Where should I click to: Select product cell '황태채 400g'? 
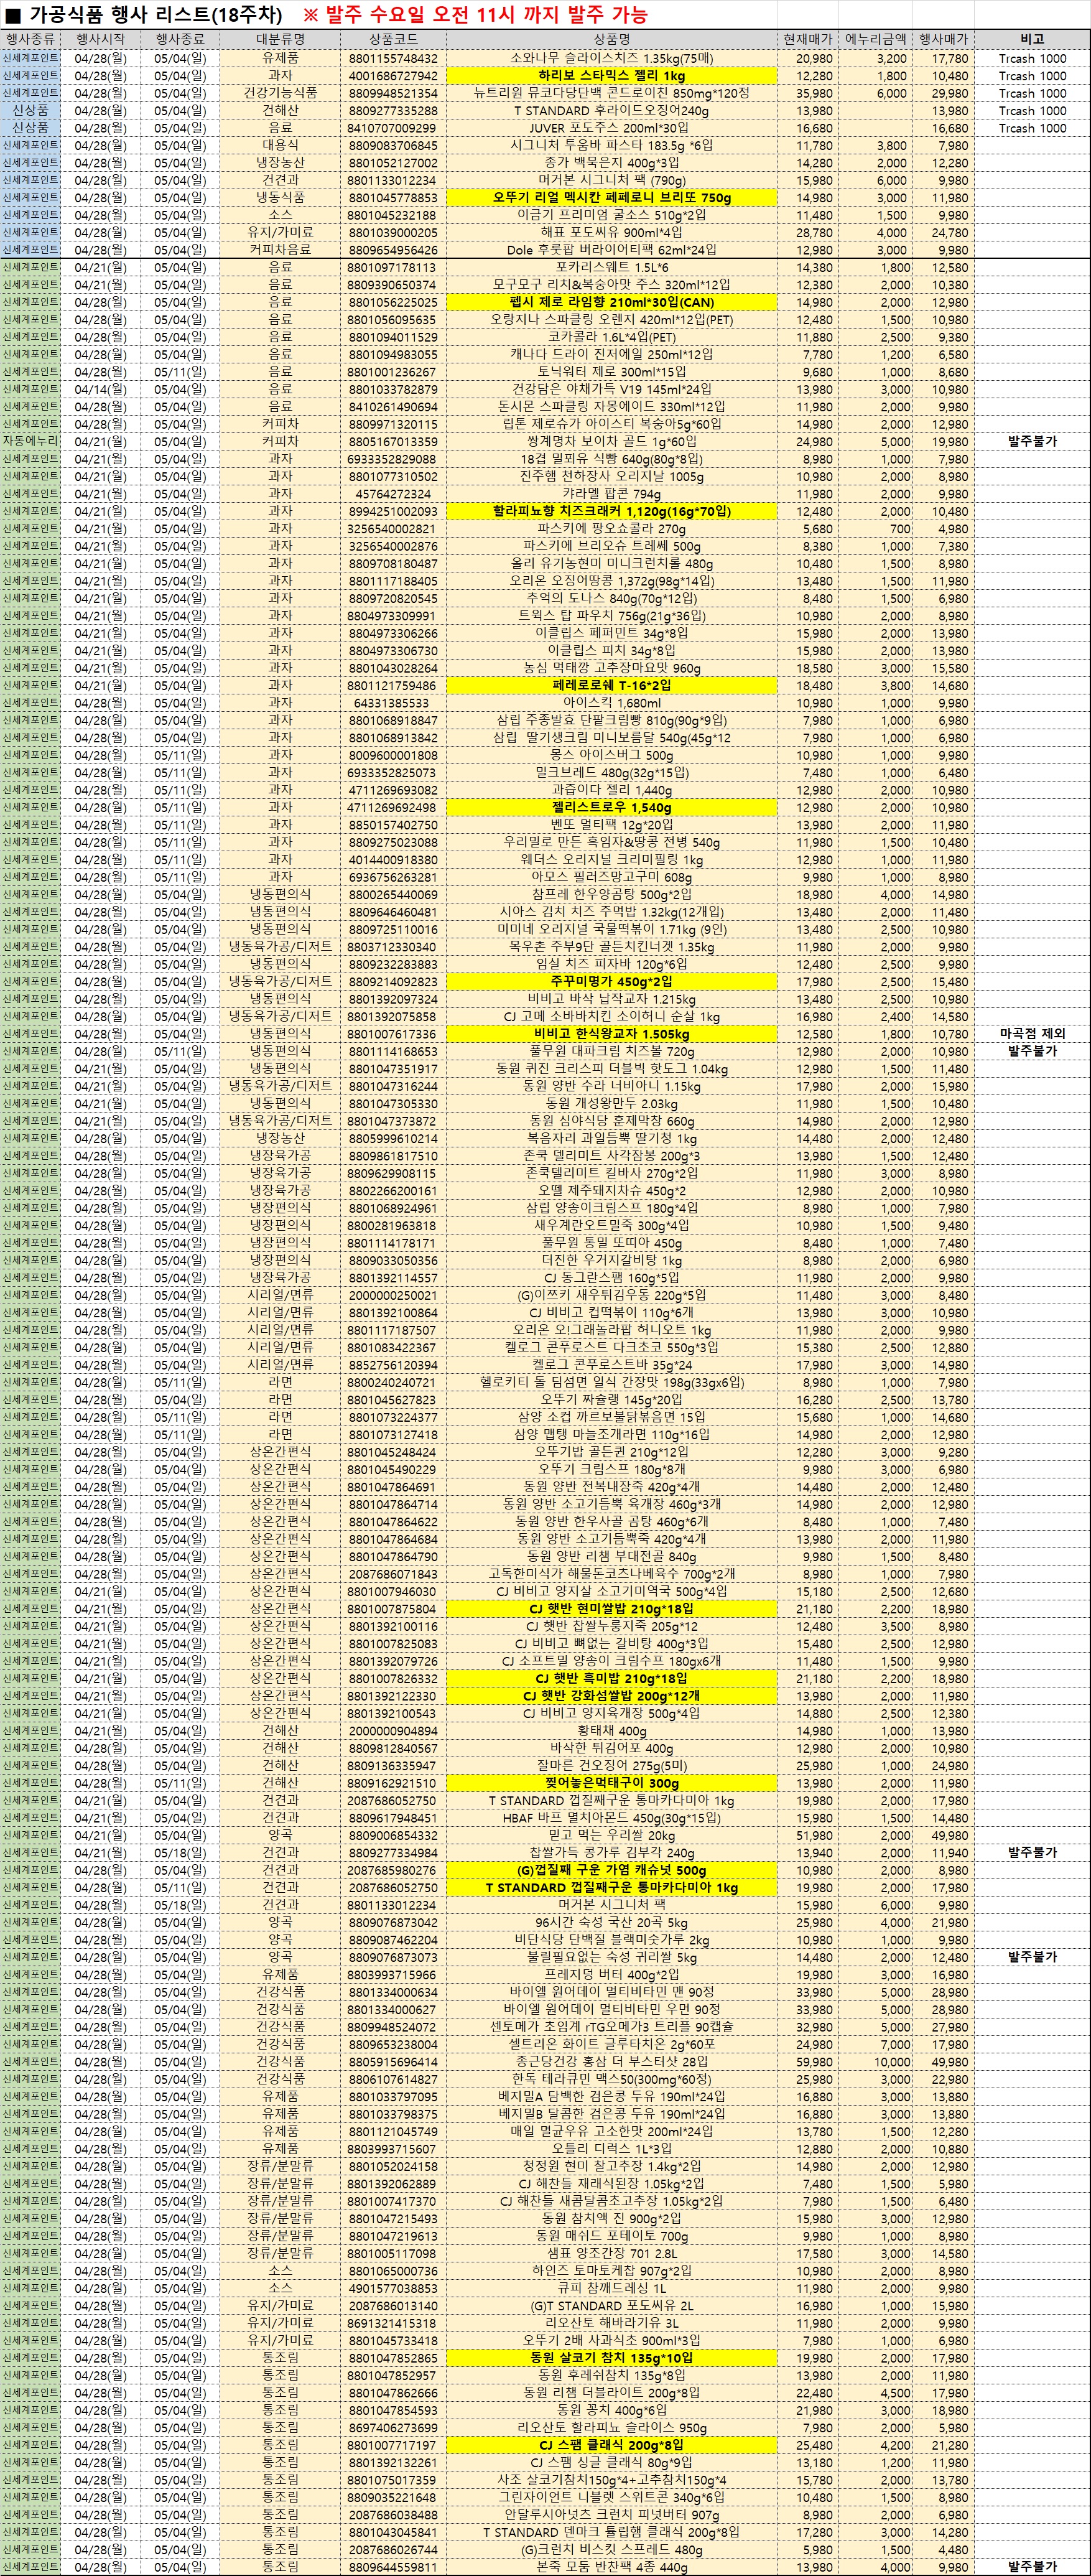coord(612,1730)
